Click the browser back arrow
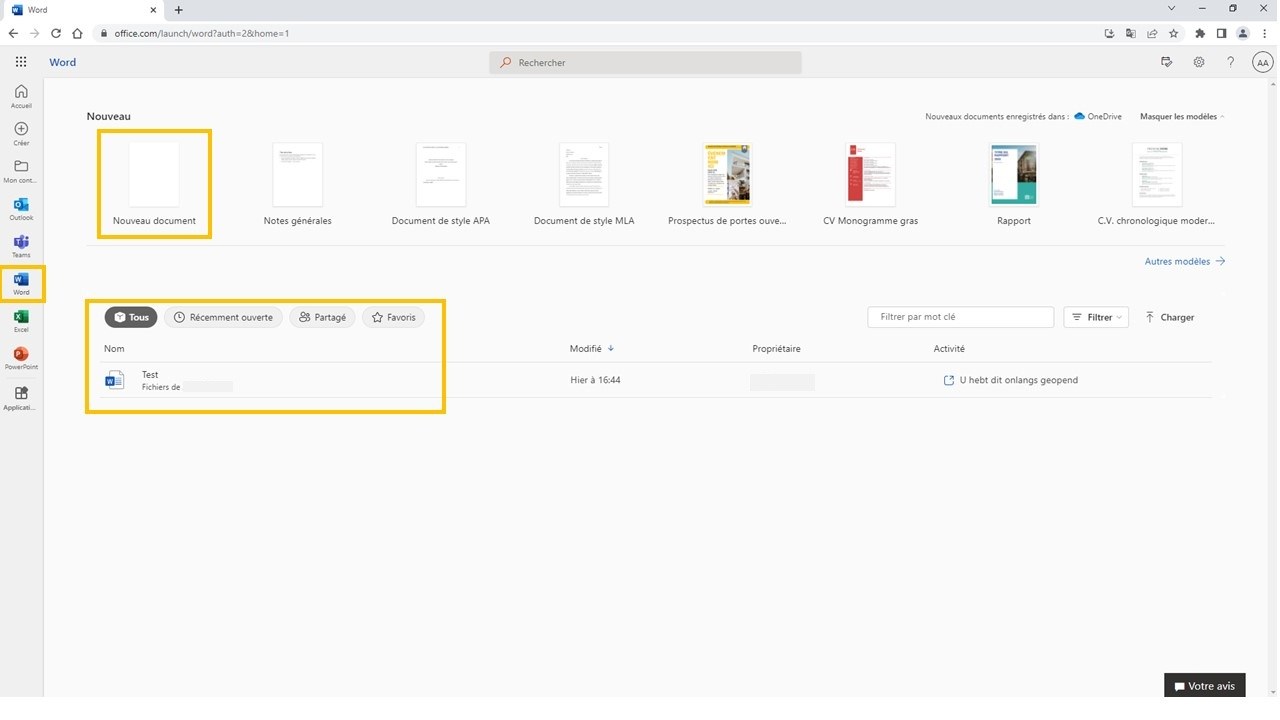 coord(13,33)
